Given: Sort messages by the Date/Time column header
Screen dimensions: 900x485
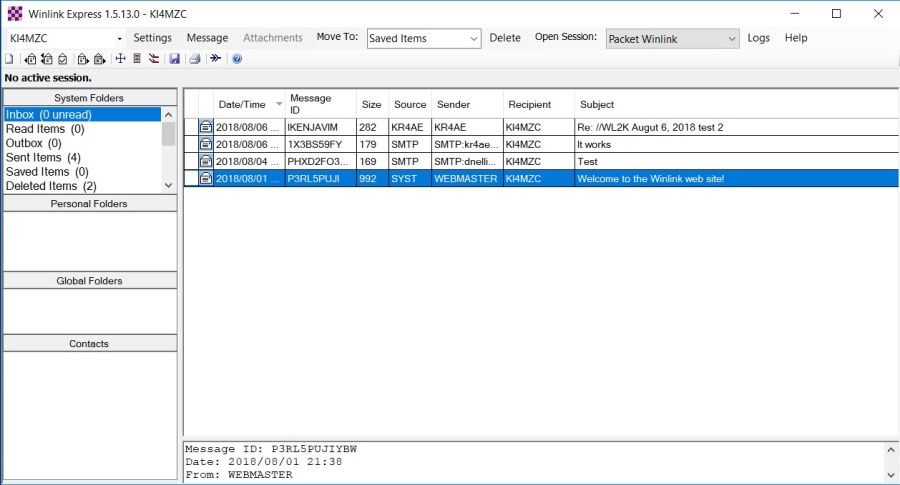Looking at the screenshot, I should click(242, 104).
